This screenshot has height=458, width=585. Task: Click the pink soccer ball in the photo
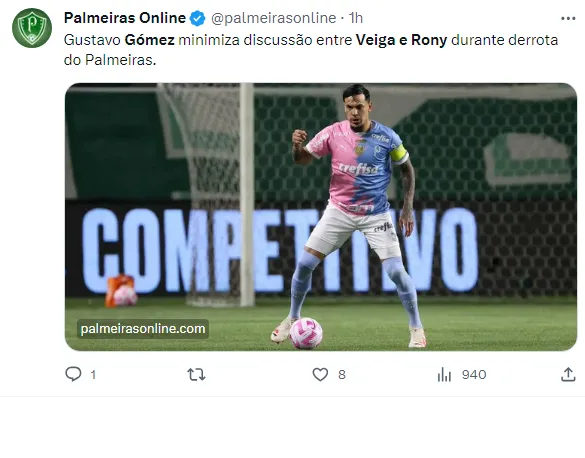click(306, 333)
